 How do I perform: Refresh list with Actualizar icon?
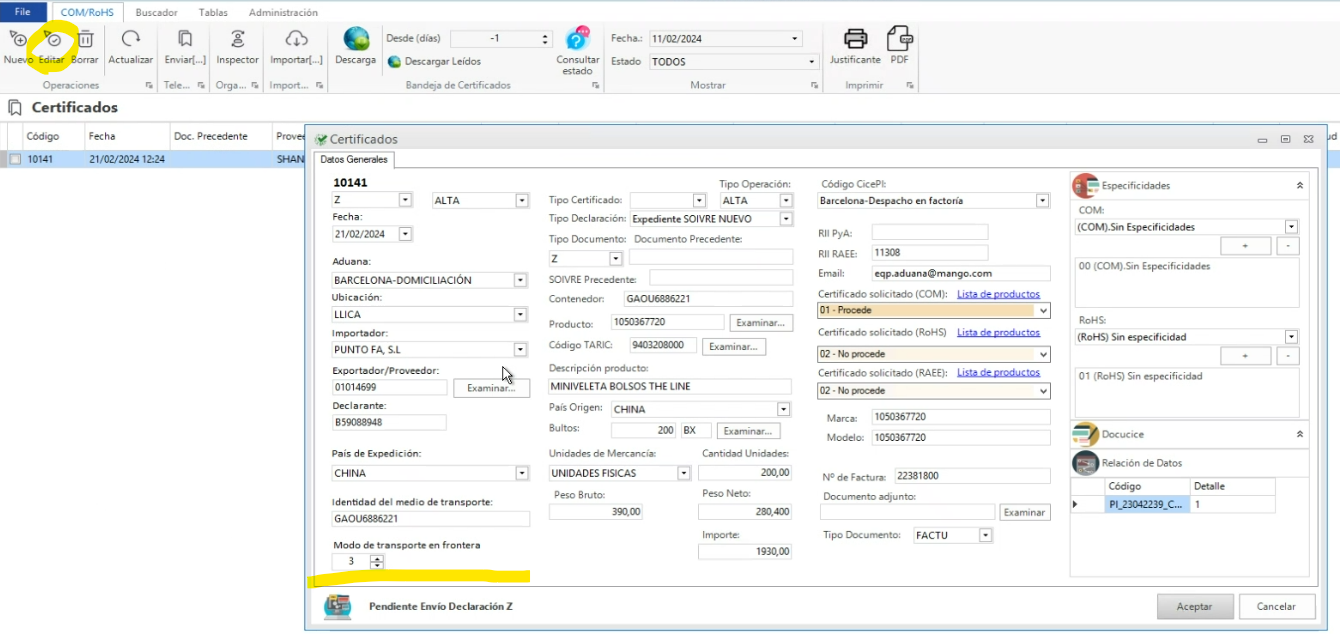pos(130,40)
